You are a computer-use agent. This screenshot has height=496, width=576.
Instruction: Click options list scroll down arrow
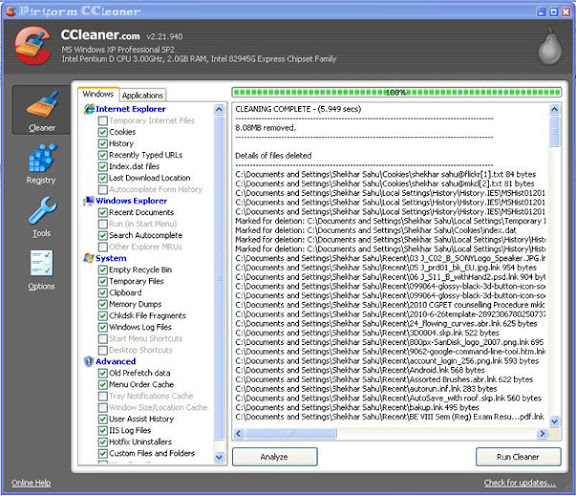tap(219, 457)
